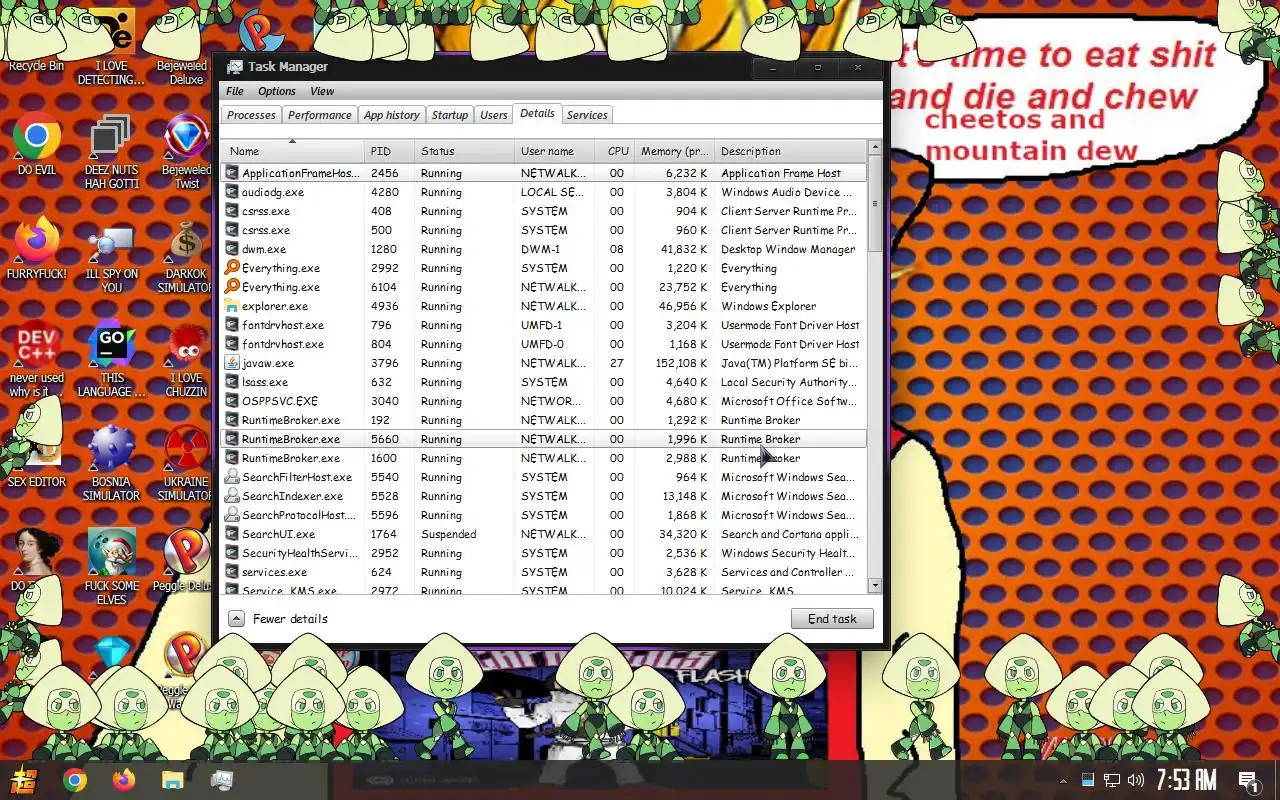
Task: Switch to the Services tab
Action: point(587,115)
